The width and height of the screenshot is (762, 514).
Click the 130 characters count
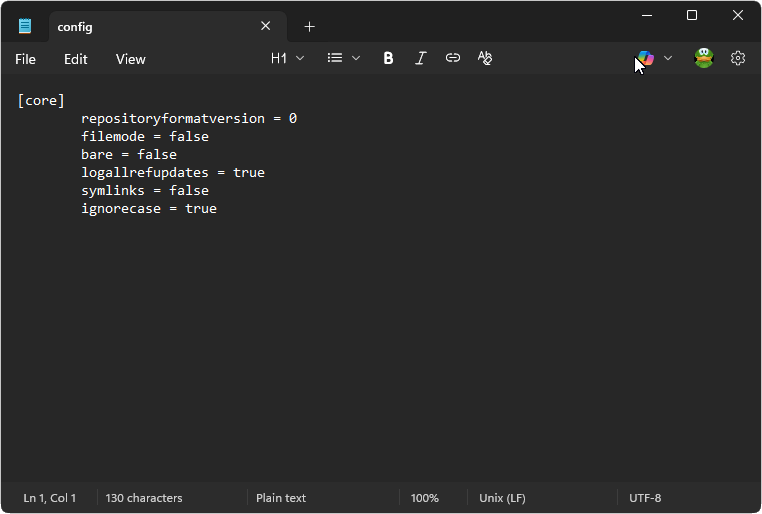click(144, 498)
